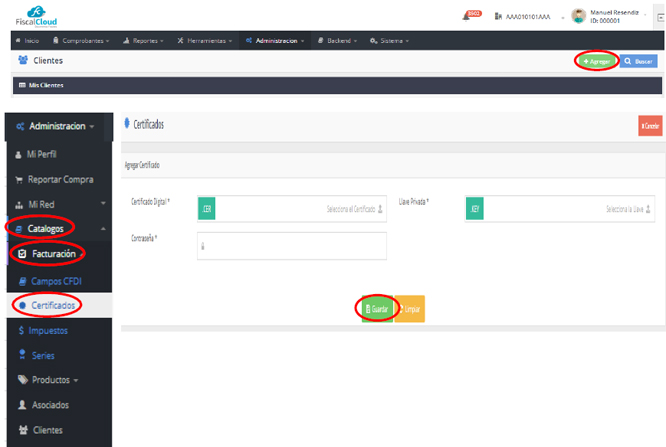Expand the AAA010101AAA company dropdown

click(563, 18)
